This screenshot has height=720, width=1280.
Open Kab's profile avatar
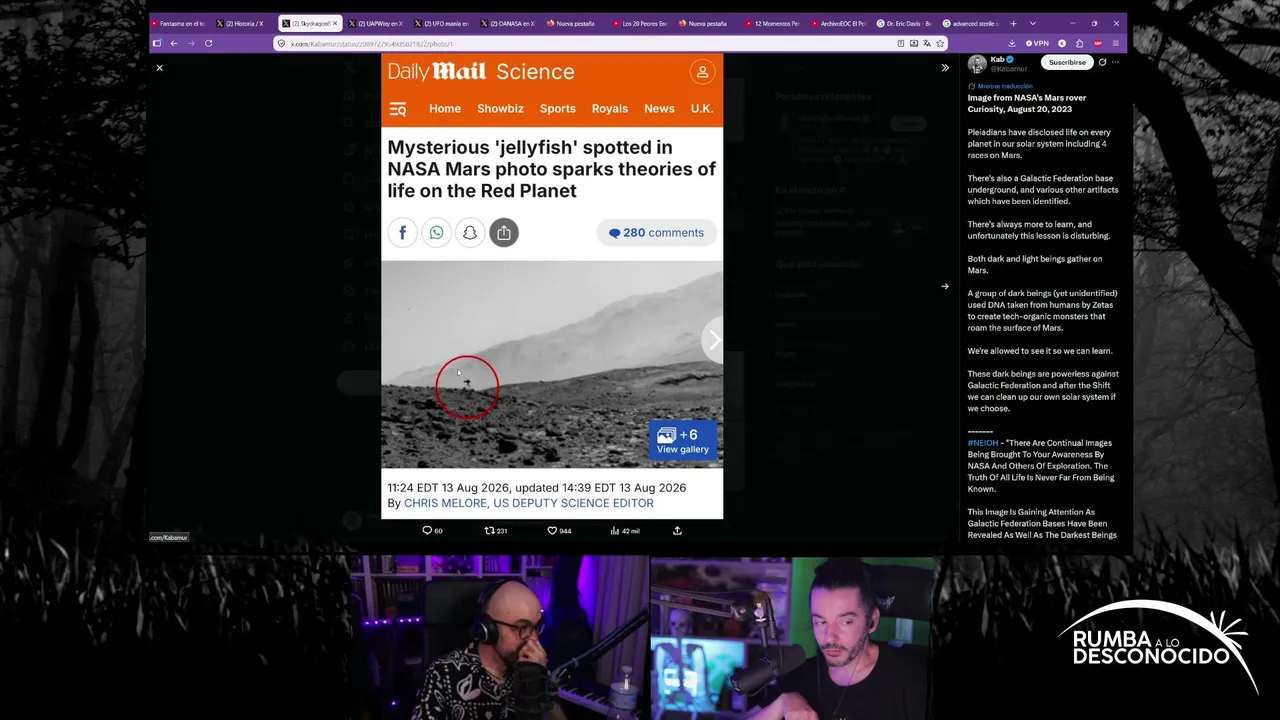point(977,64)
